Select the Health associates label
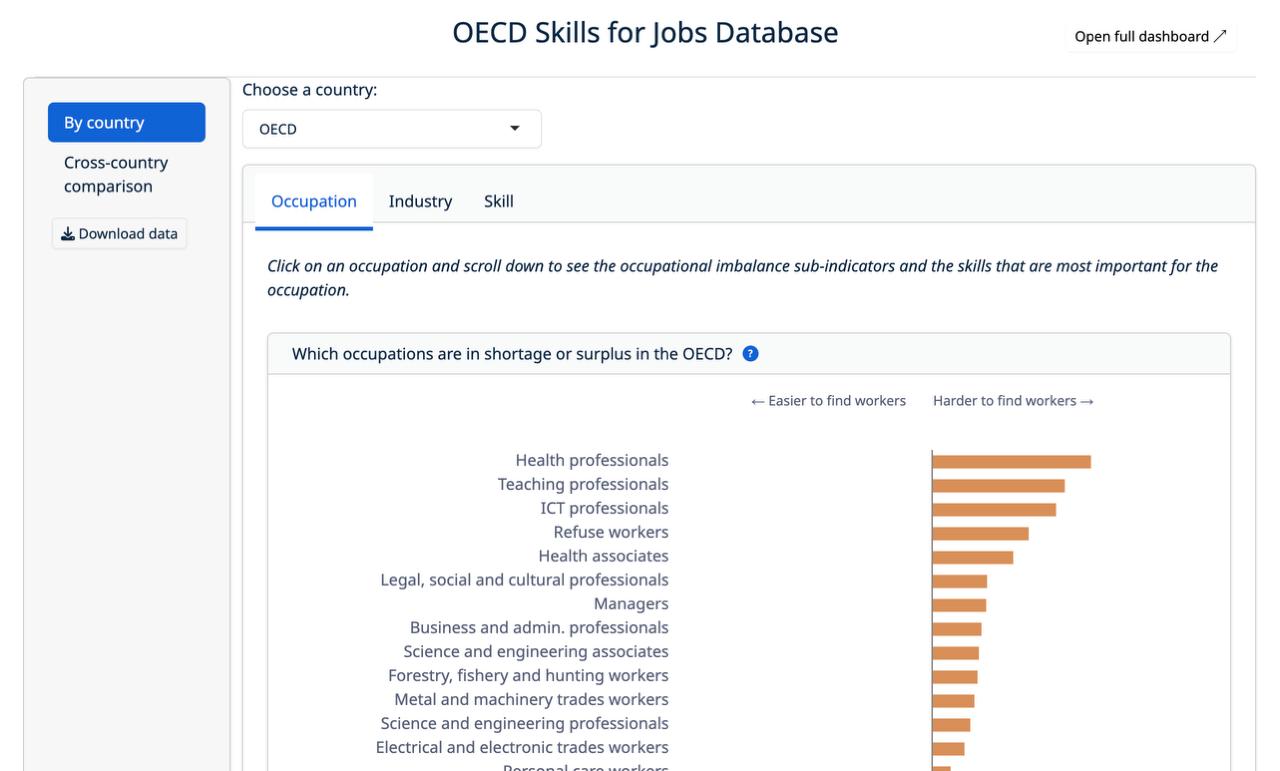The height and width of the screenshot is (771, 1280). pos(603,556)
